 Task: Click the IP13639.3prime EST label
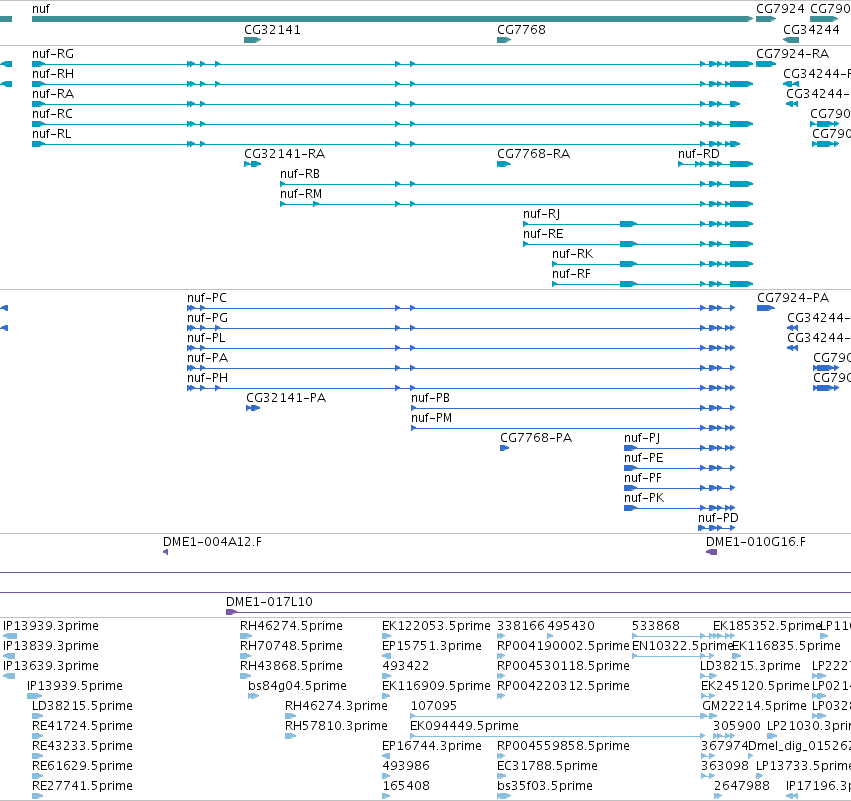click(x=51, y=666)
